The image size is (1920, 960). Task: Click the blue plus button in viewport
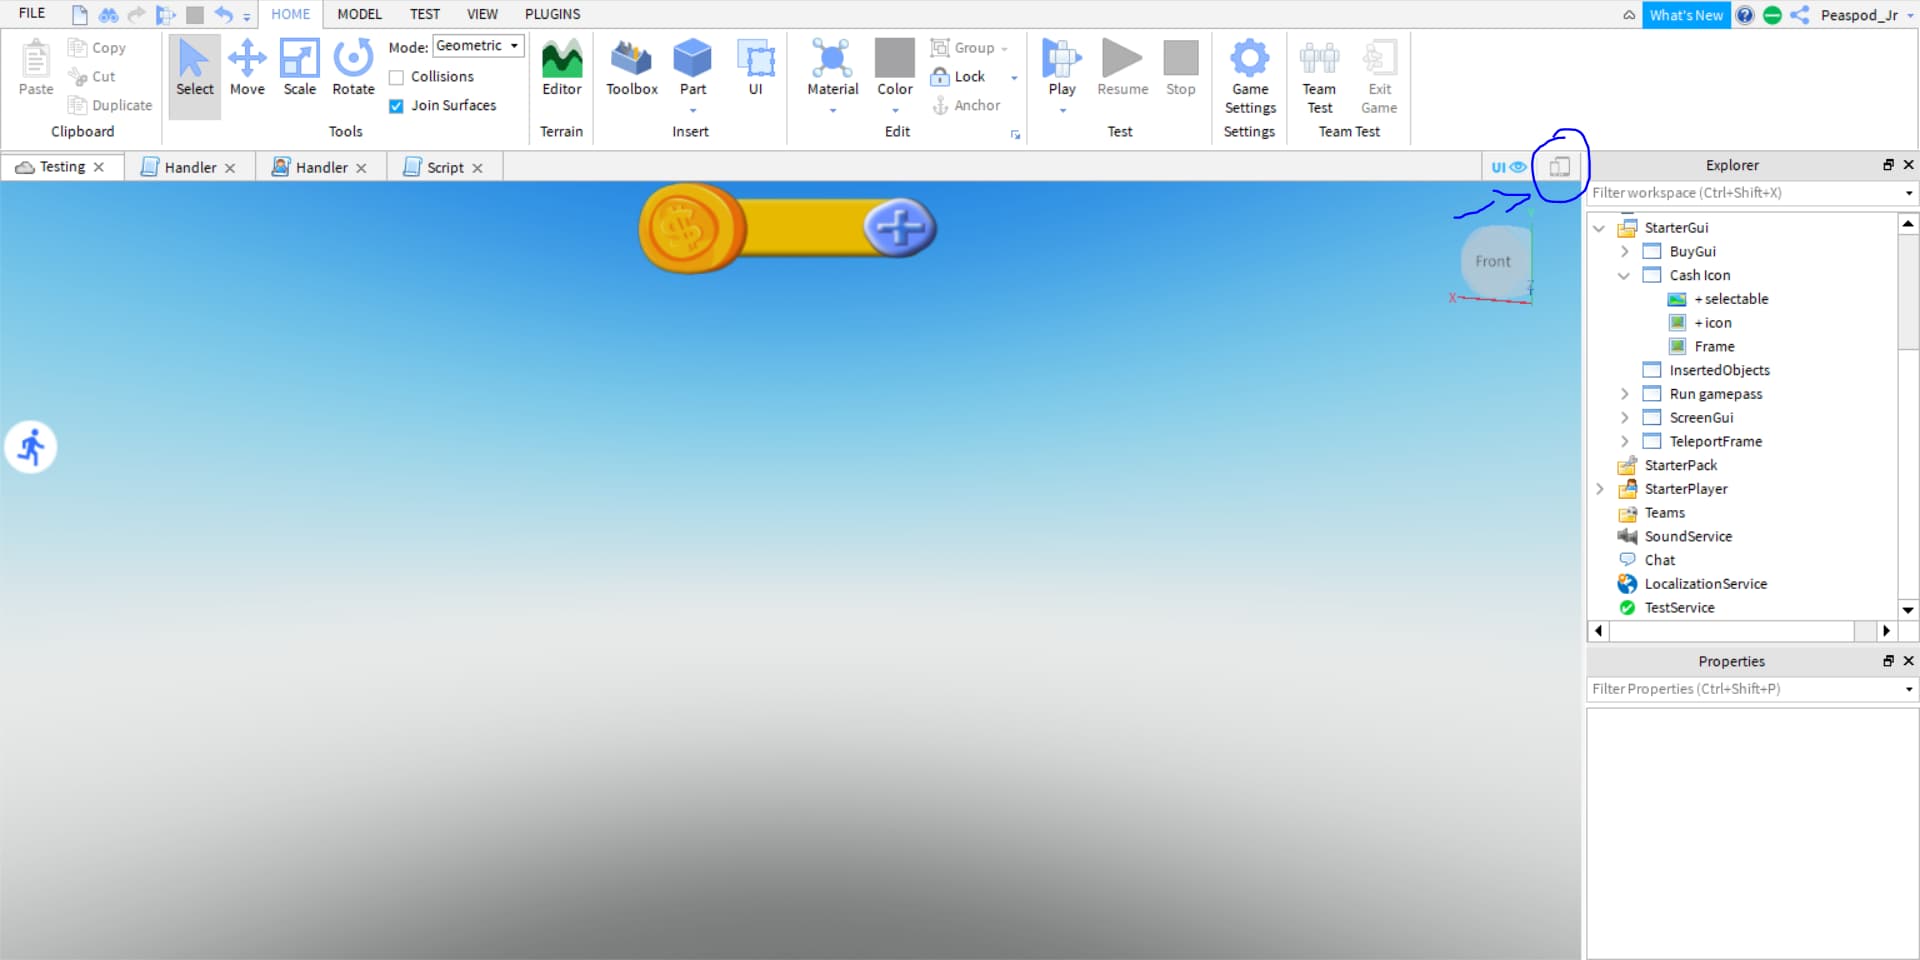pyautogui.click(x=900, y=228)
